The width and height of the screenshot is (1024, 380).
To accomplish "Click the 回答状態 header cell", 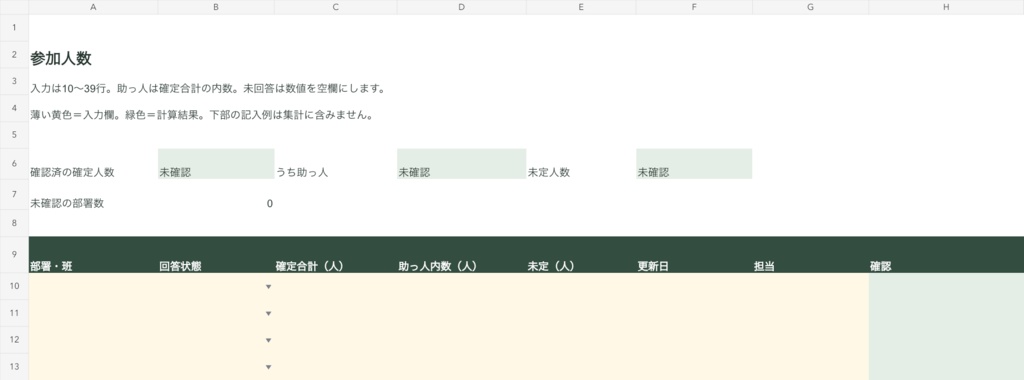I will click(216, 255).
